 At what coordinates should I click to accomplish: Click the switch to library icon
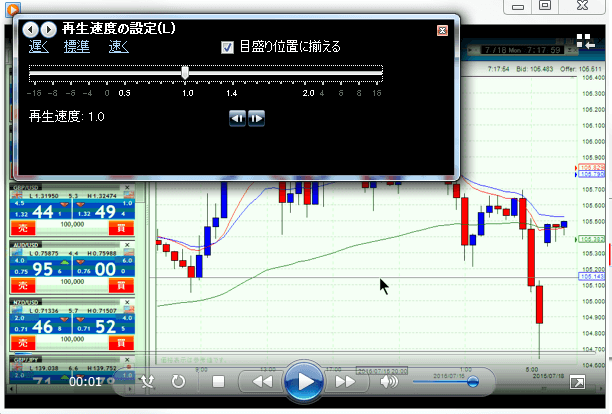tap(583, 41)
